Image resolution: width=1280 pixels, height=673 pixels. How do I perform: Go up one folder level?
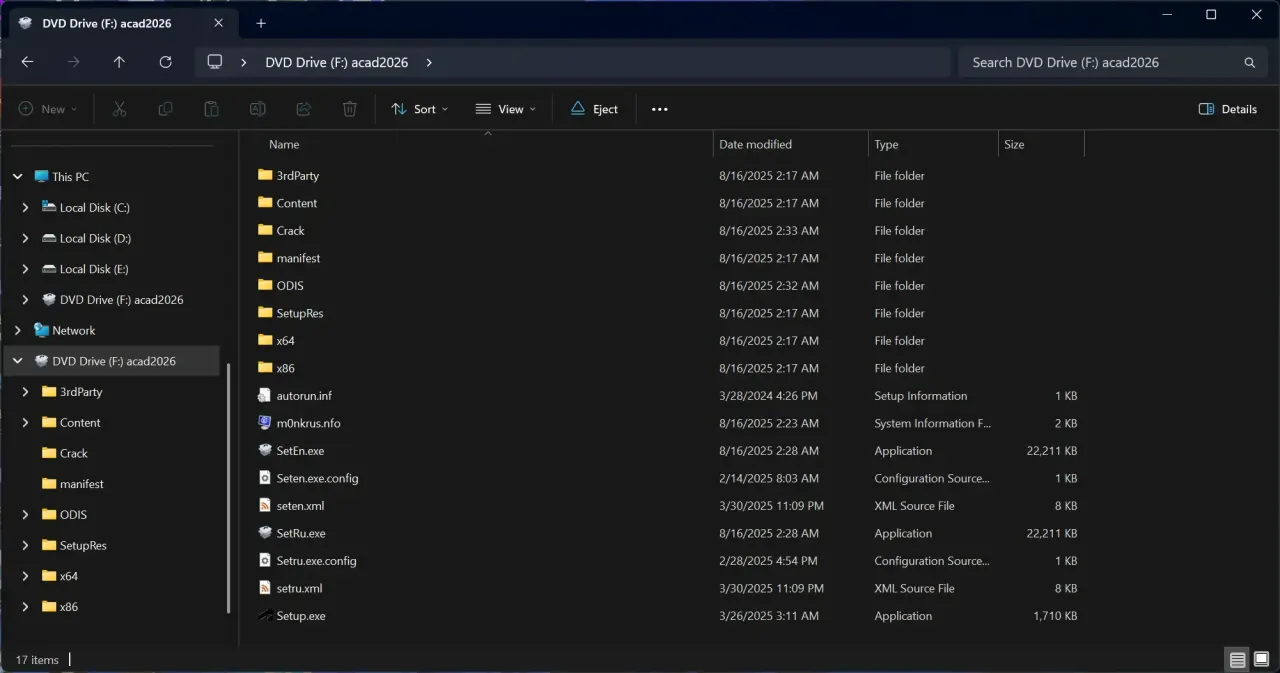pyautogui.click(x=119, y=62)
